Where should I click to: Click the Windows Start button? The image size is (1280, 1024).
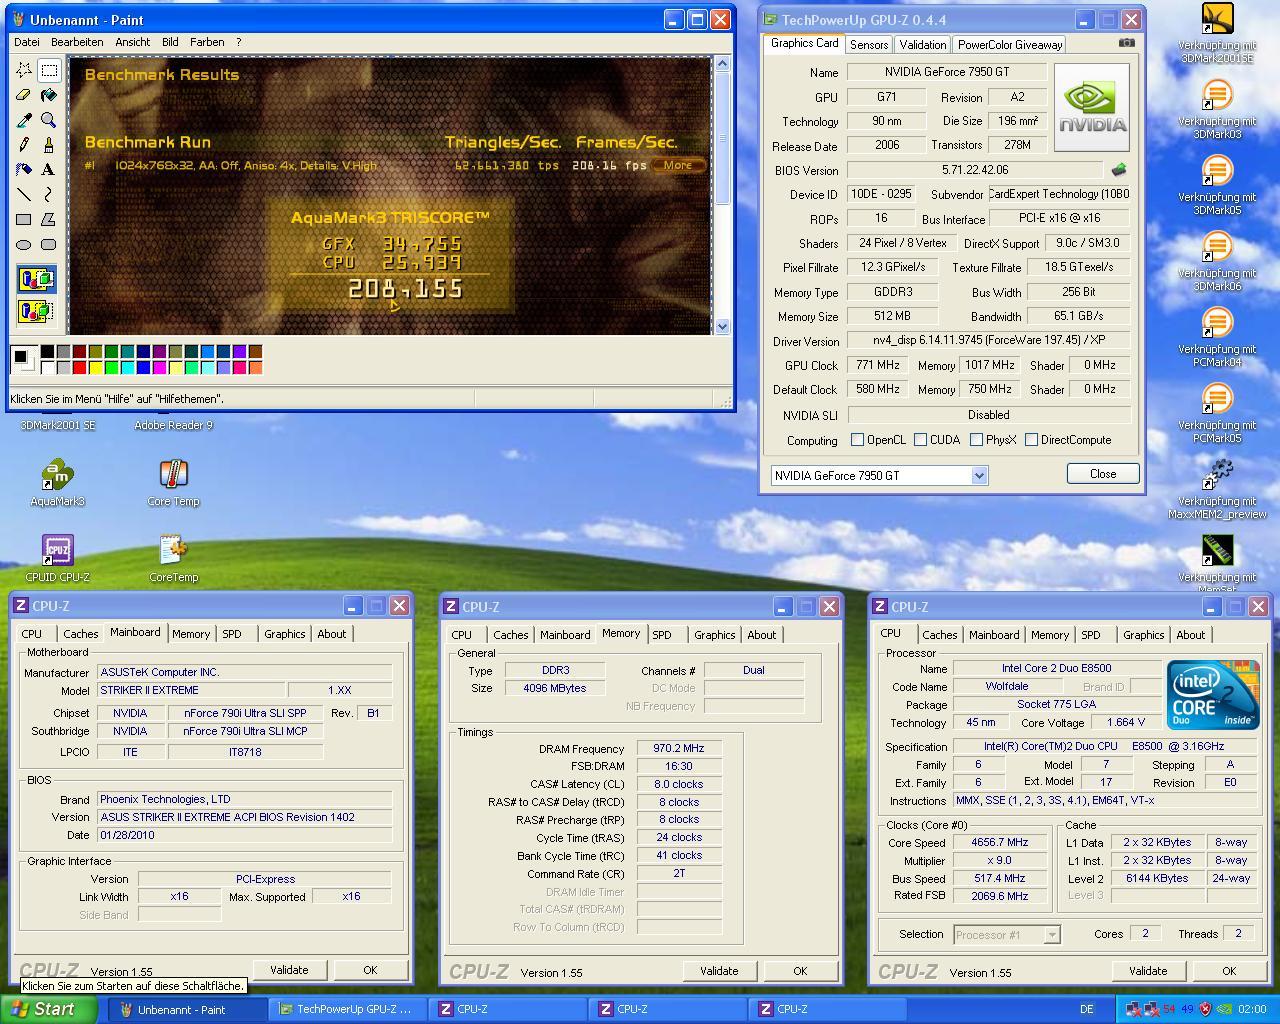[x=48, y=1009]
